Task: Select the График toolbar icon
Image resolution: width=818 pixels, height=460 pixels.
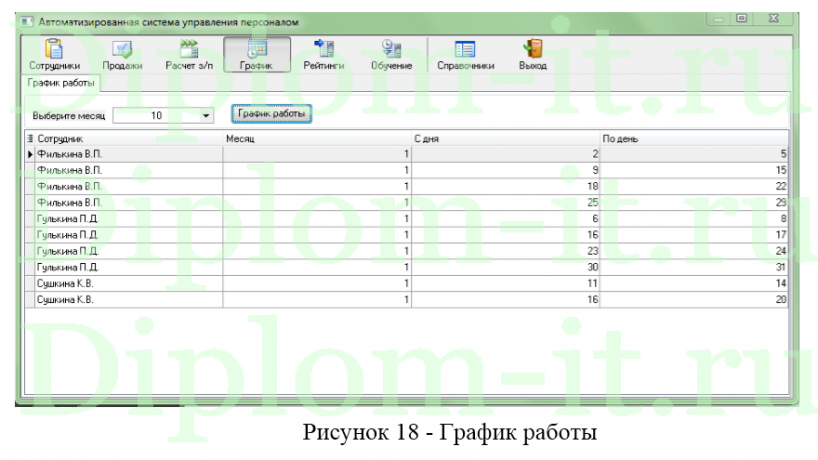Action: point(257,54)
